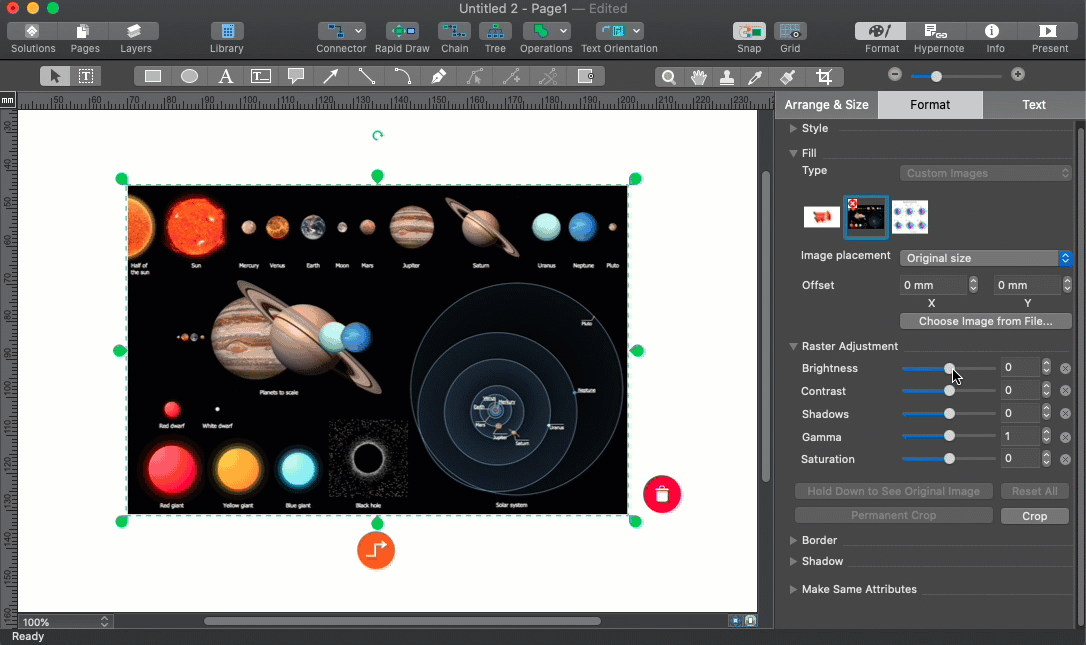Open the Library panel
The image size is (1086, 645).
point(227,32)
